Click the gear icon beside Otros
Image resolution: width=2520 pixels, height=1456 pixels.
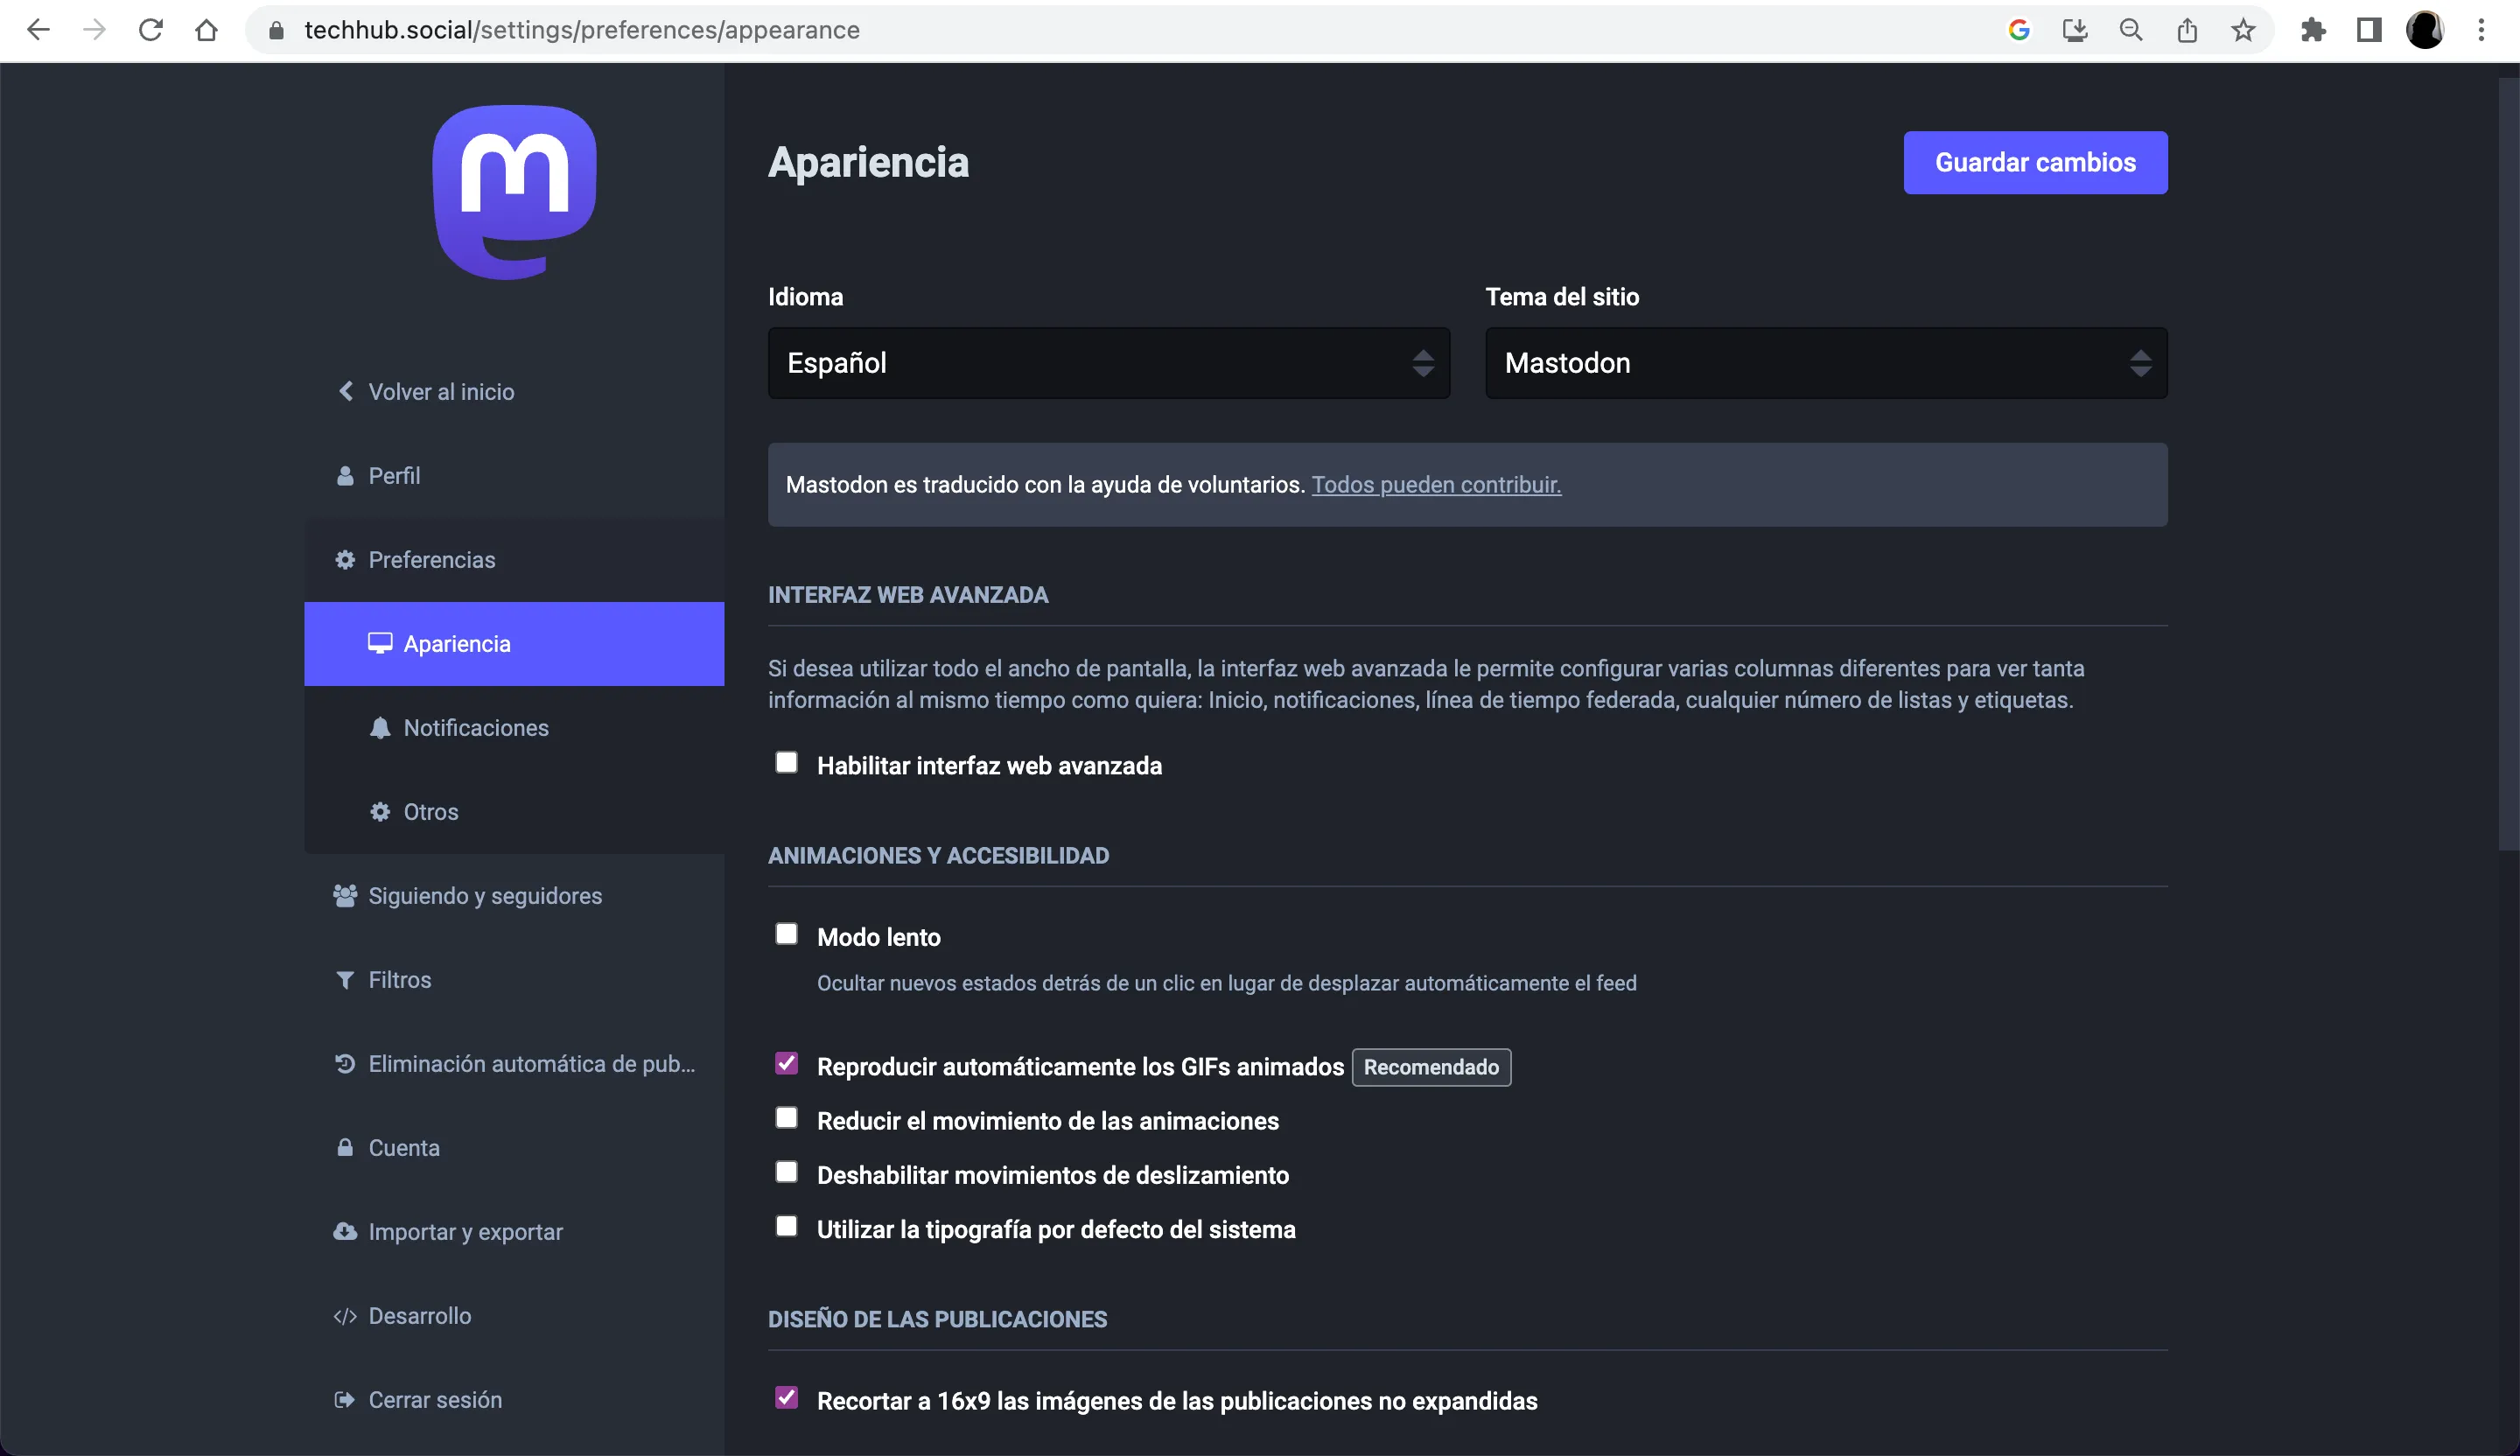380,812
